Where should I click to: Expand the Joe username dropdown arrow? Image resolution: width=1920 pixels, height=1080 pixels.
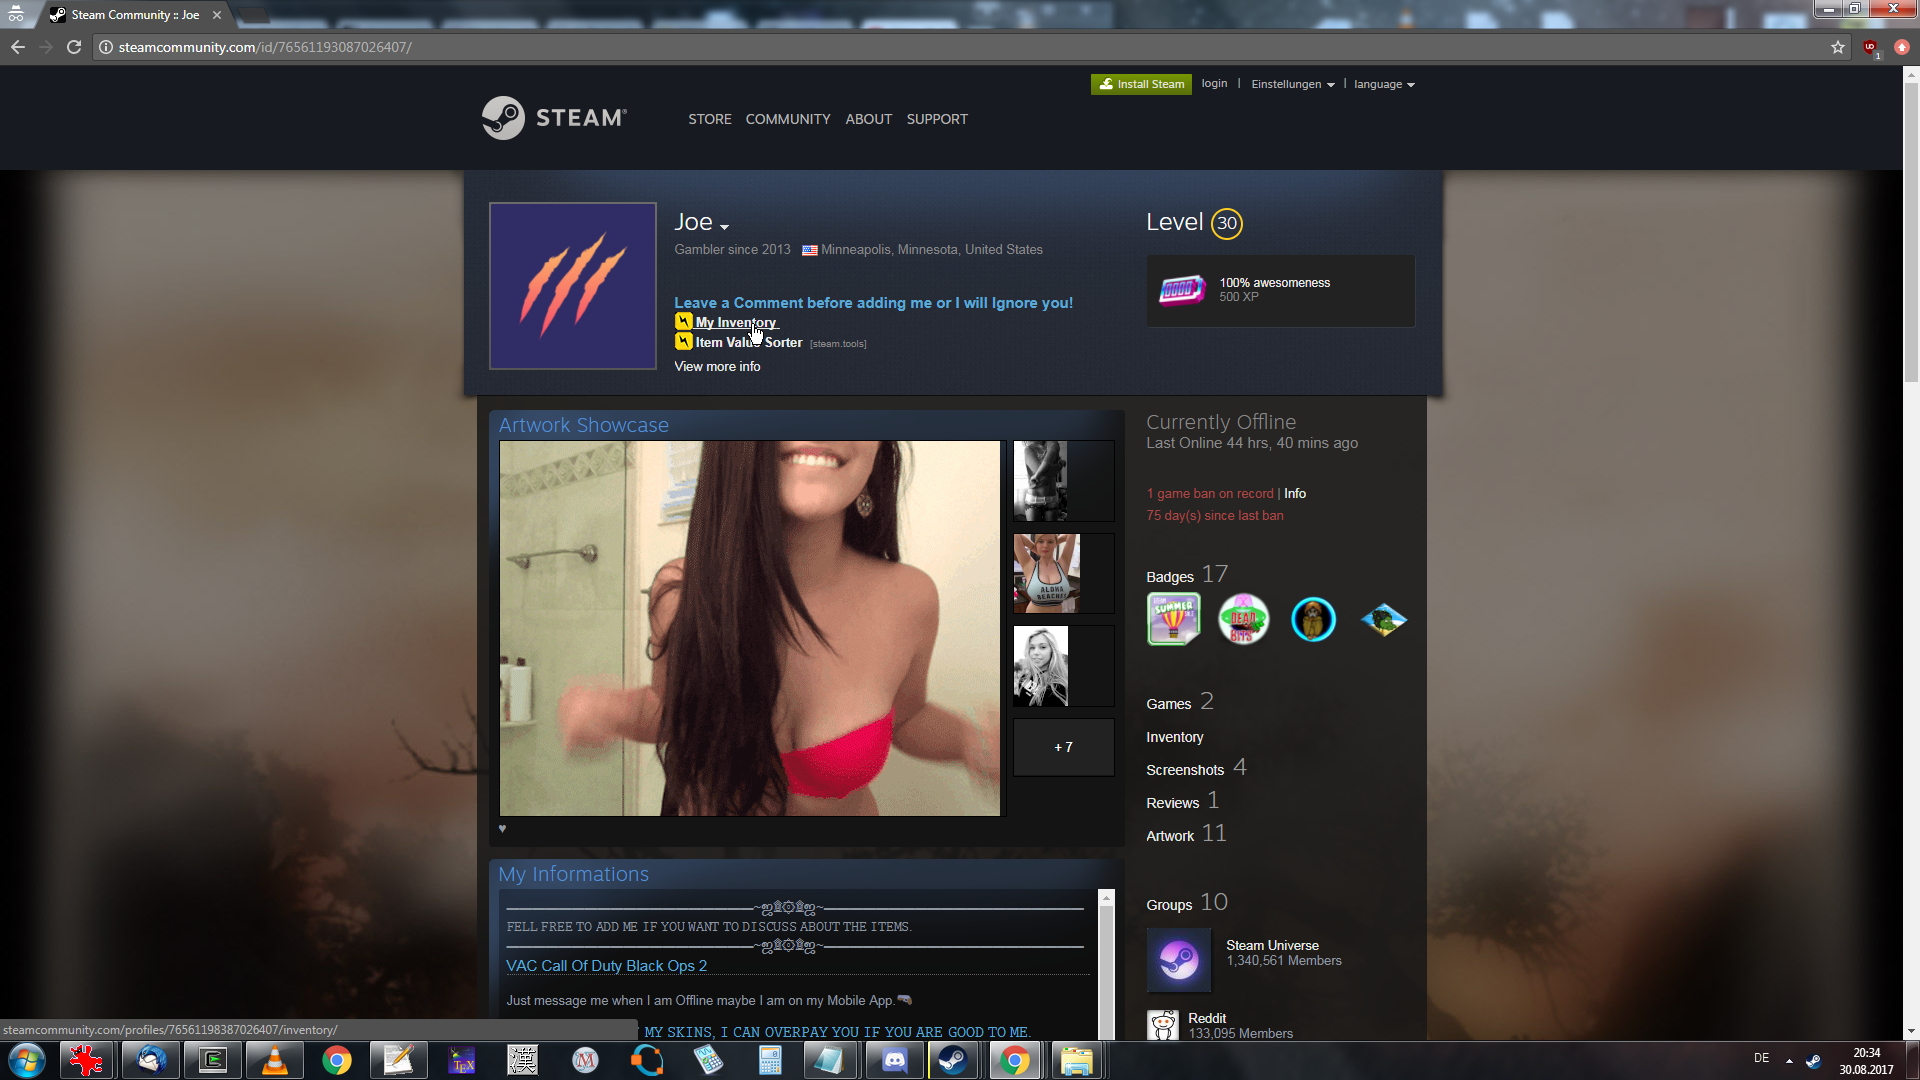[x=724, y=227]
